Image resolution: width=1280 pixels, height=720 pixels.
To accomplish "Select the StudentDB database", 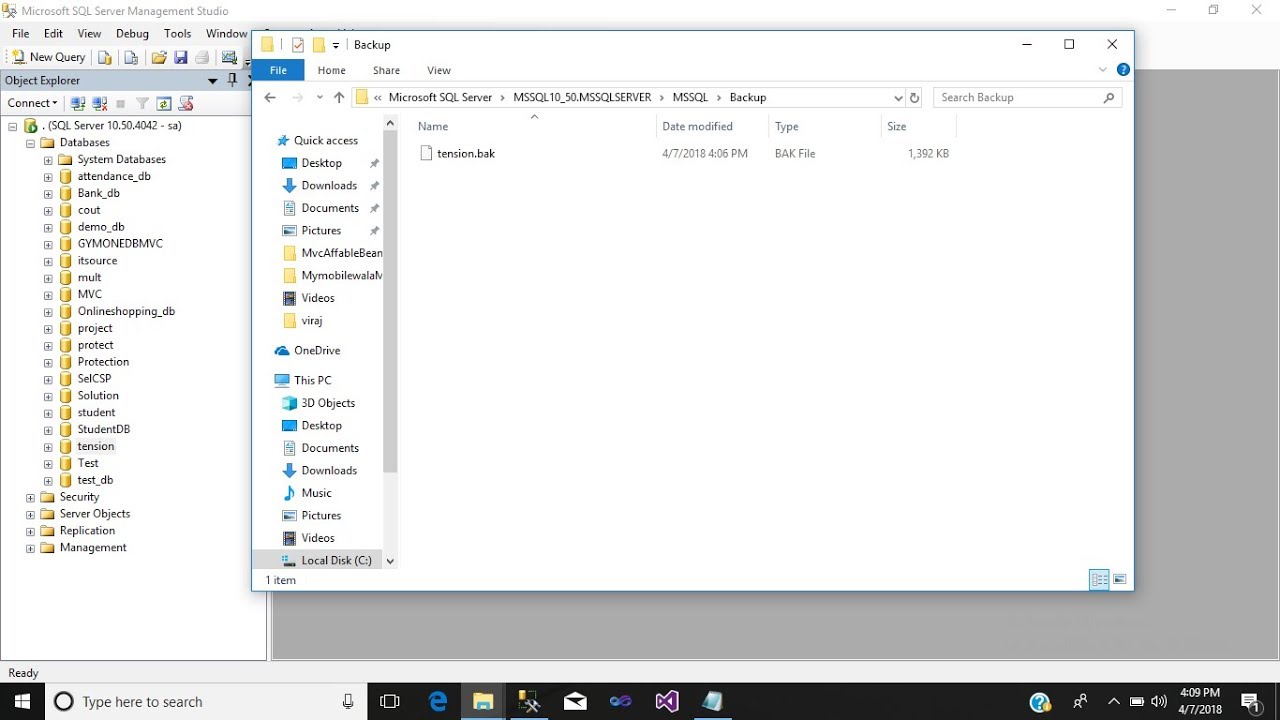I will click(104, 429).
